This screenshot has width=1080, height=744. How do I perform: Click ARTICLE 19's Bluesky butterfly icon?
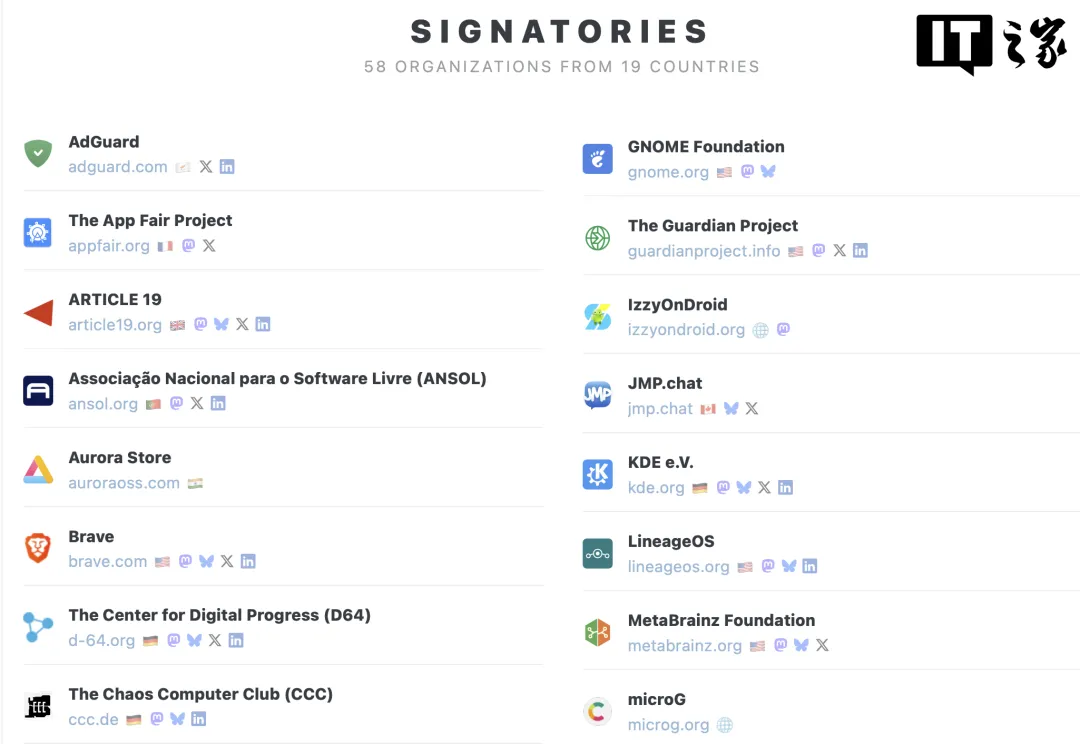[x=221, y=325]
